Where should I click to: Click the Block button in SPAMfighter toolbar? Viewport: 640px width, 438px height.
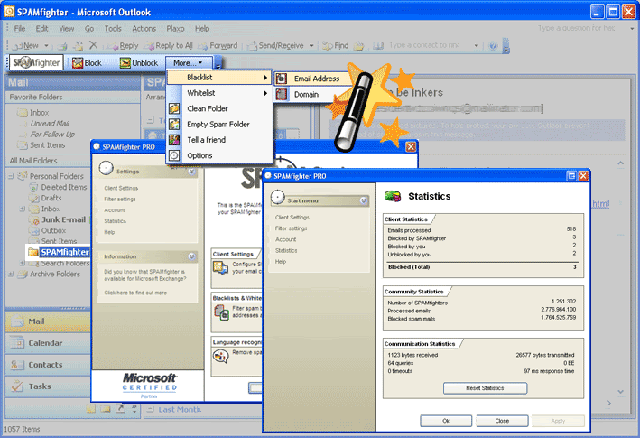click(x=86, y=62)
